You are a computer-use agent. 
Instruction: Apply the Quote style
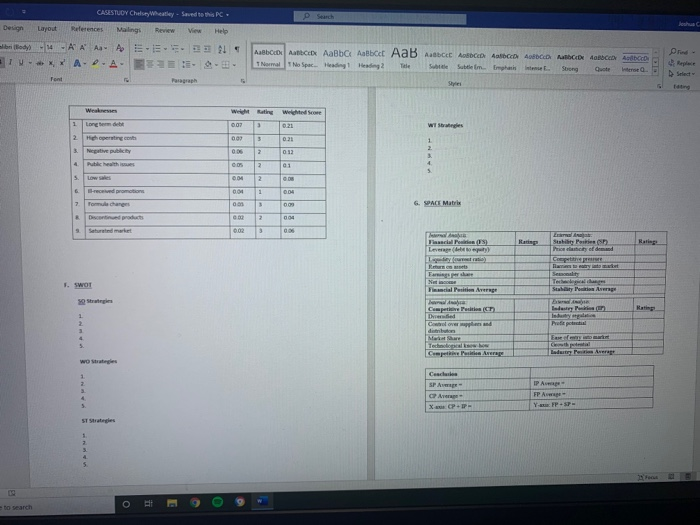point(602,62)
